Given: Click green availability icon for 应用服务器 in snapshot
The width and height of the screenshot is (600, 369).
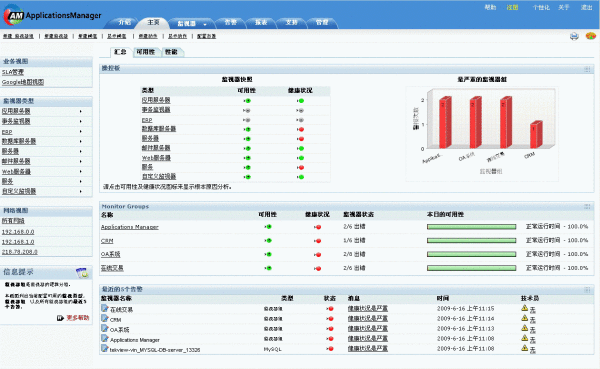Looking at the screenshot, I should coord(247,101).
